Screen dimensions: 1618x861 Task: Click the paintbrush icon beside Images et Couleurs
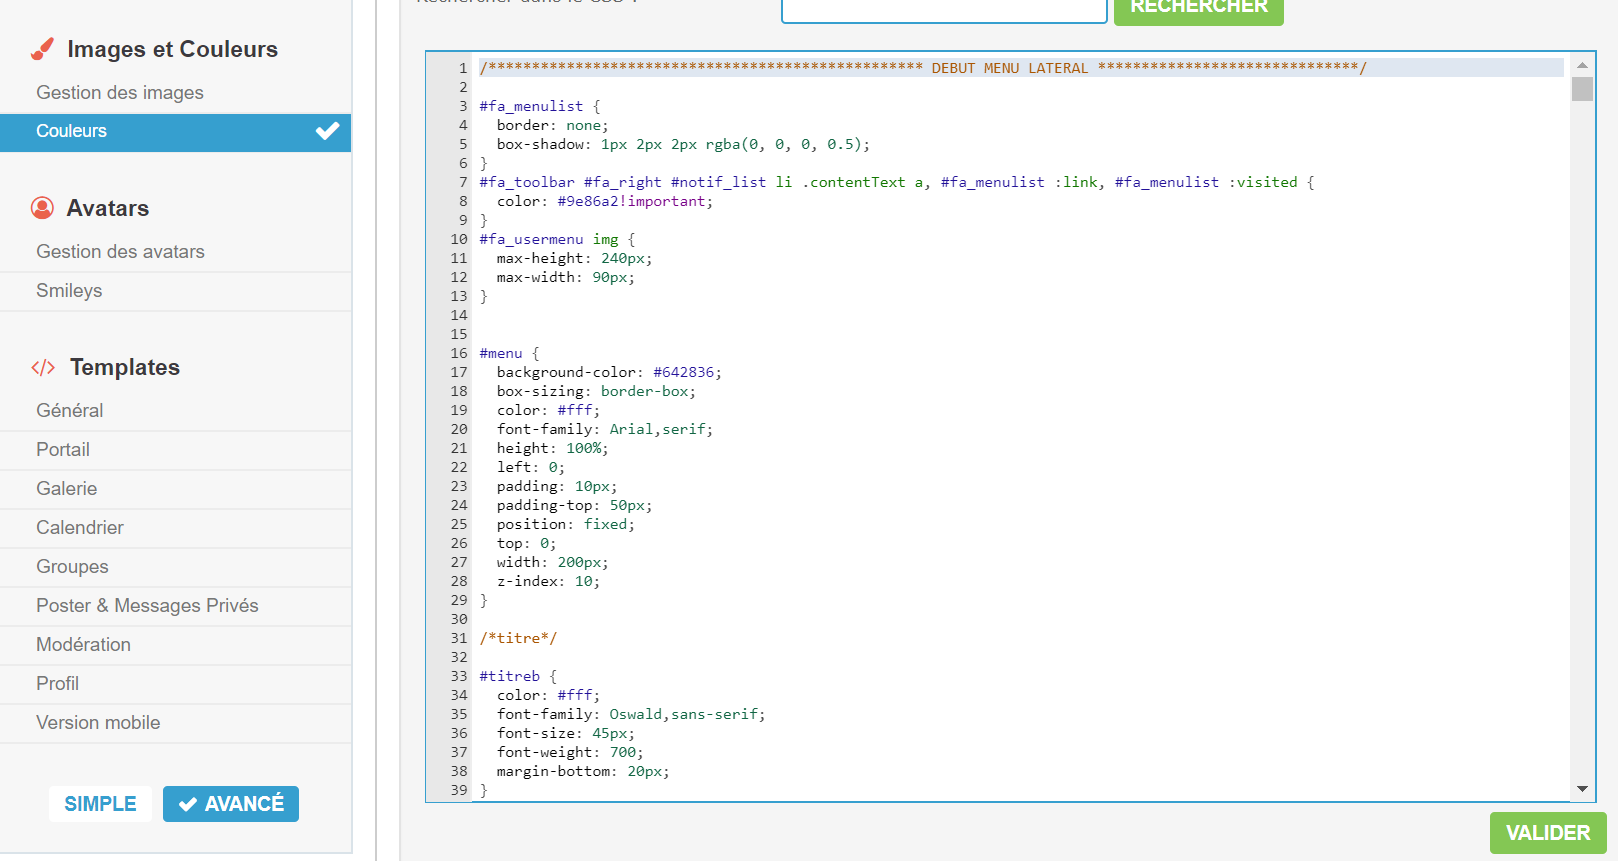[42, 49]
